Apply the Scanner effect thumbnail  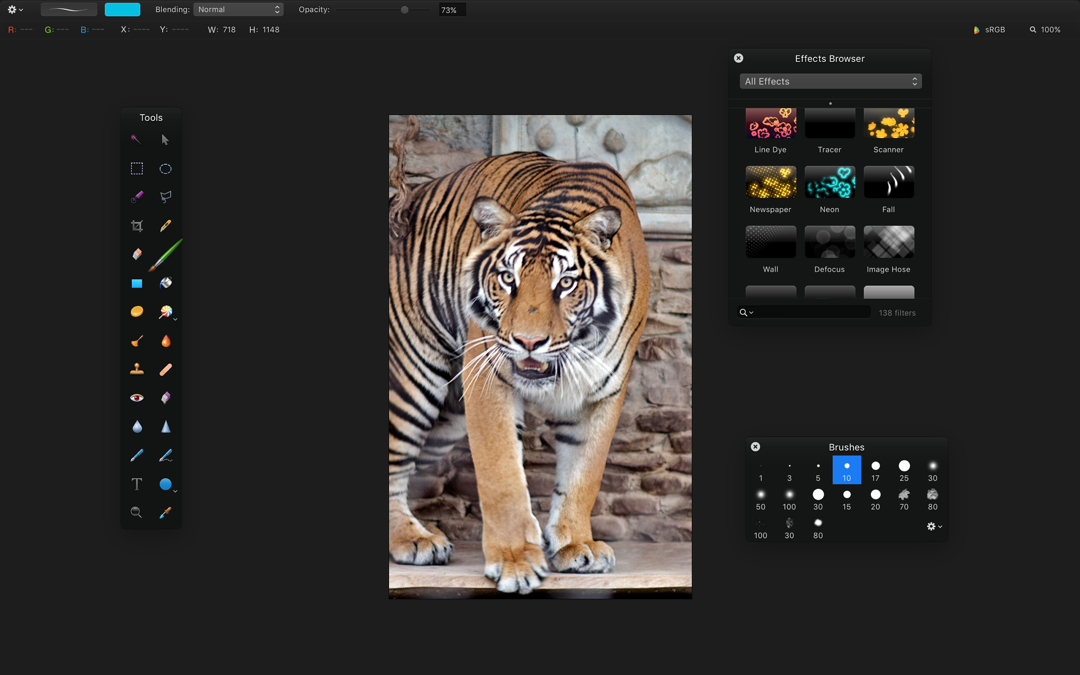(x=889, y=123)
